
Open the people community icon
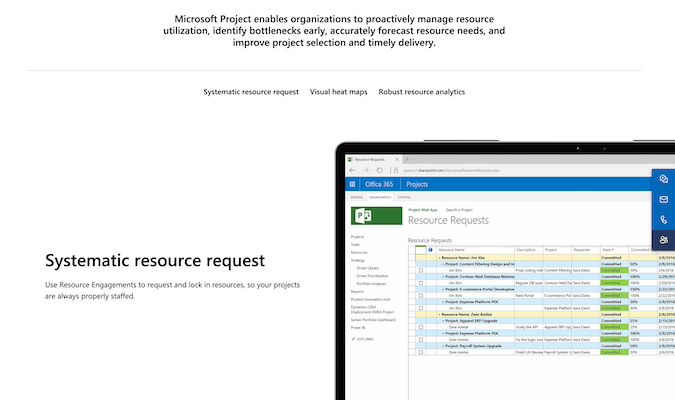(x=663, y=240)
